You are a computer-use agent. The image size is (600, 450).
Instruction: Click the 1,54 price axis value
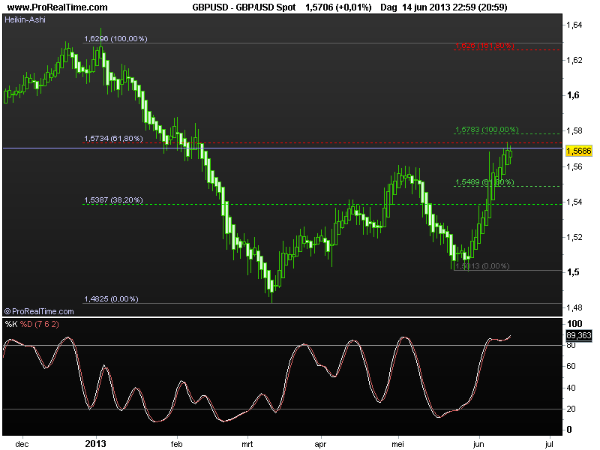coord(574,202)
